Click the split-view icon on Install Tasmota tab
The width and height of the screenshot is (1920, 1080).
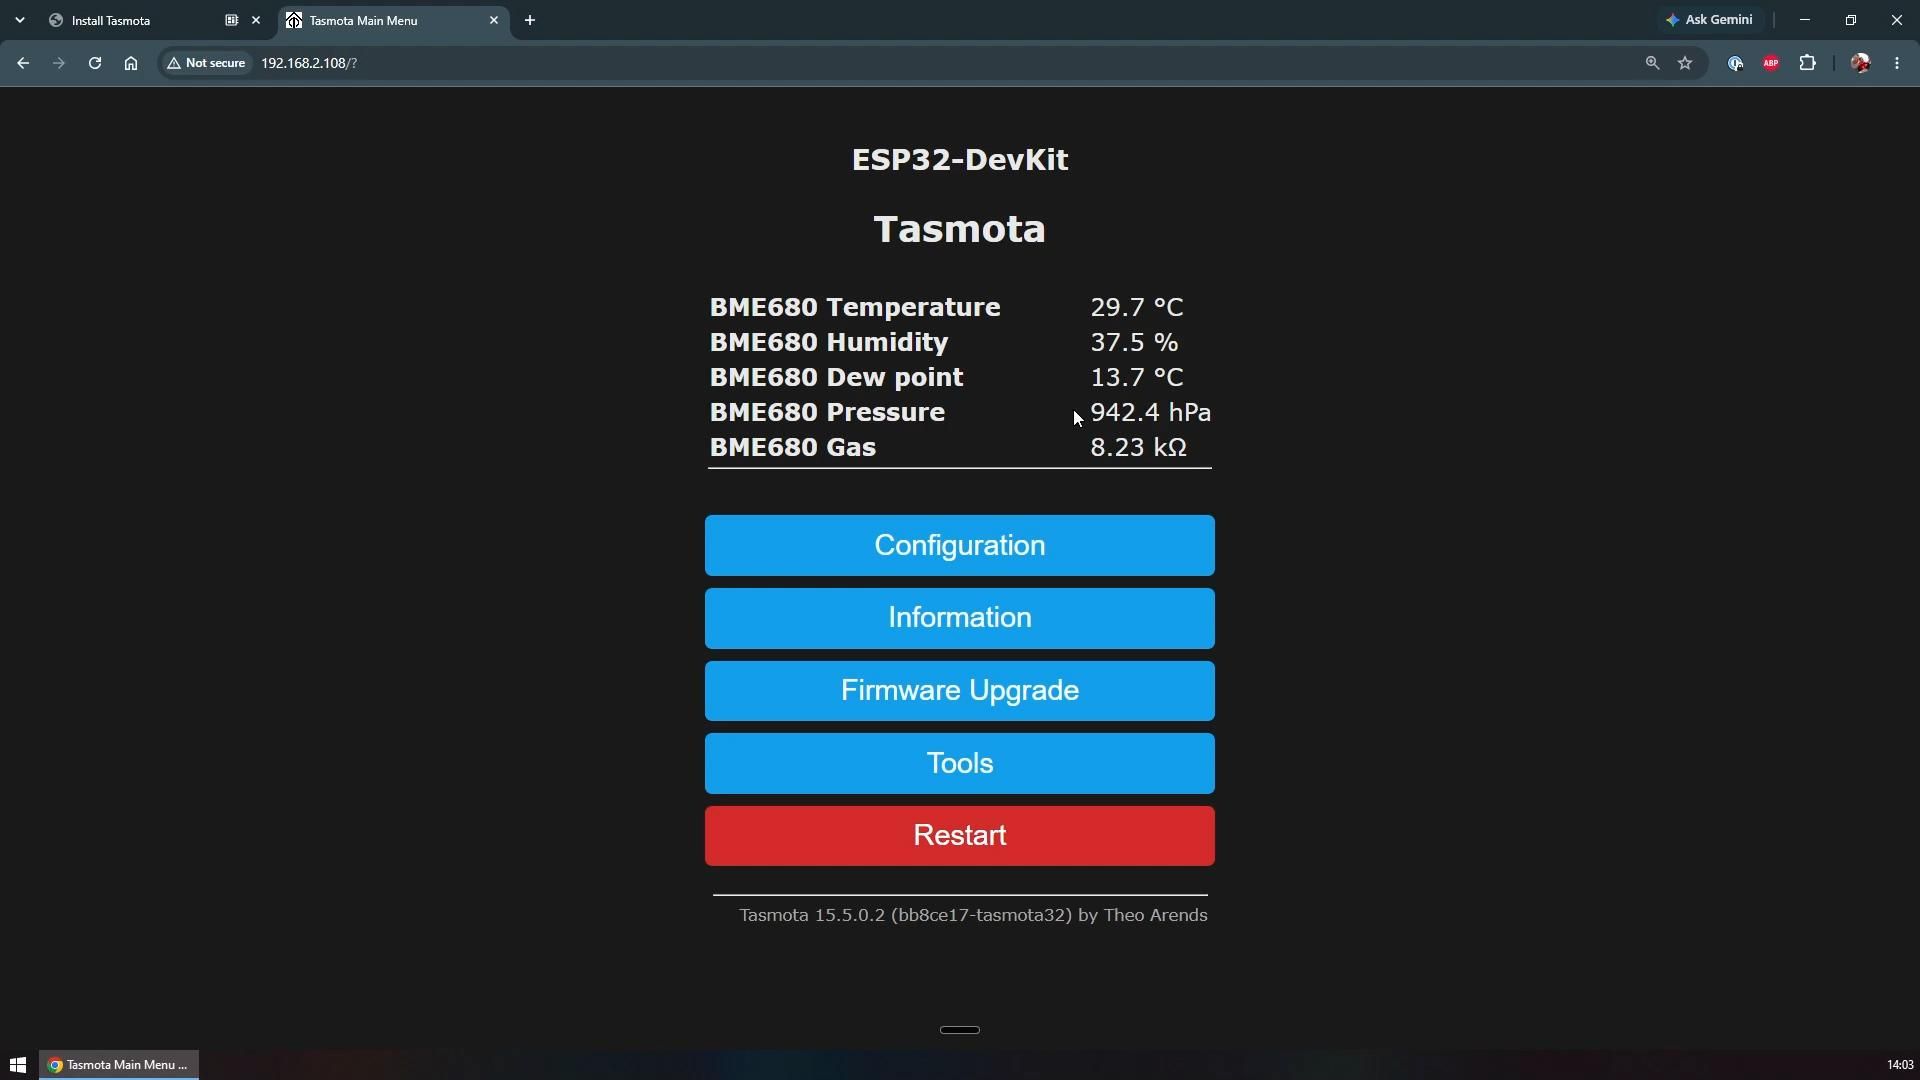coord(232,20)
